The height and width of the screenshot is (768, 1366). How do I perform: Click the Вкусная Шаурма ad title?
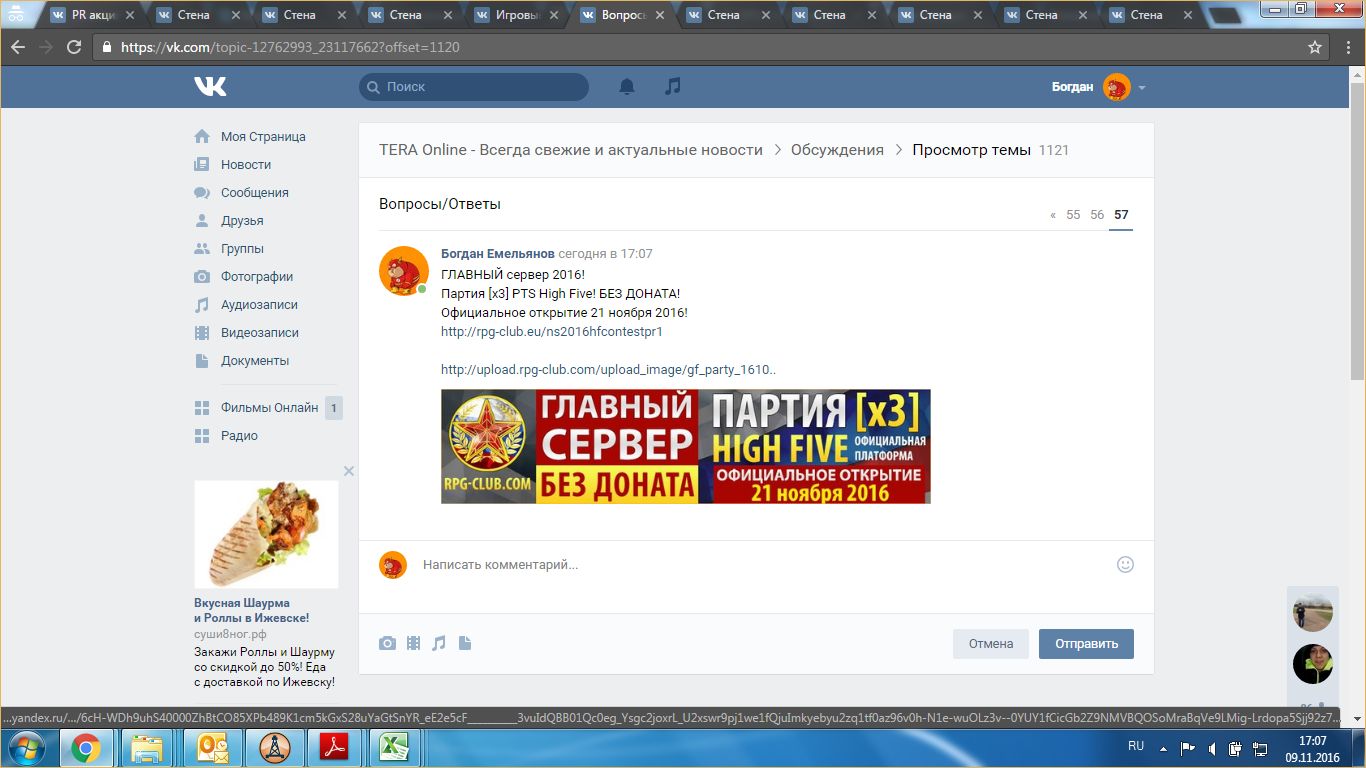(x=251, y=611)
